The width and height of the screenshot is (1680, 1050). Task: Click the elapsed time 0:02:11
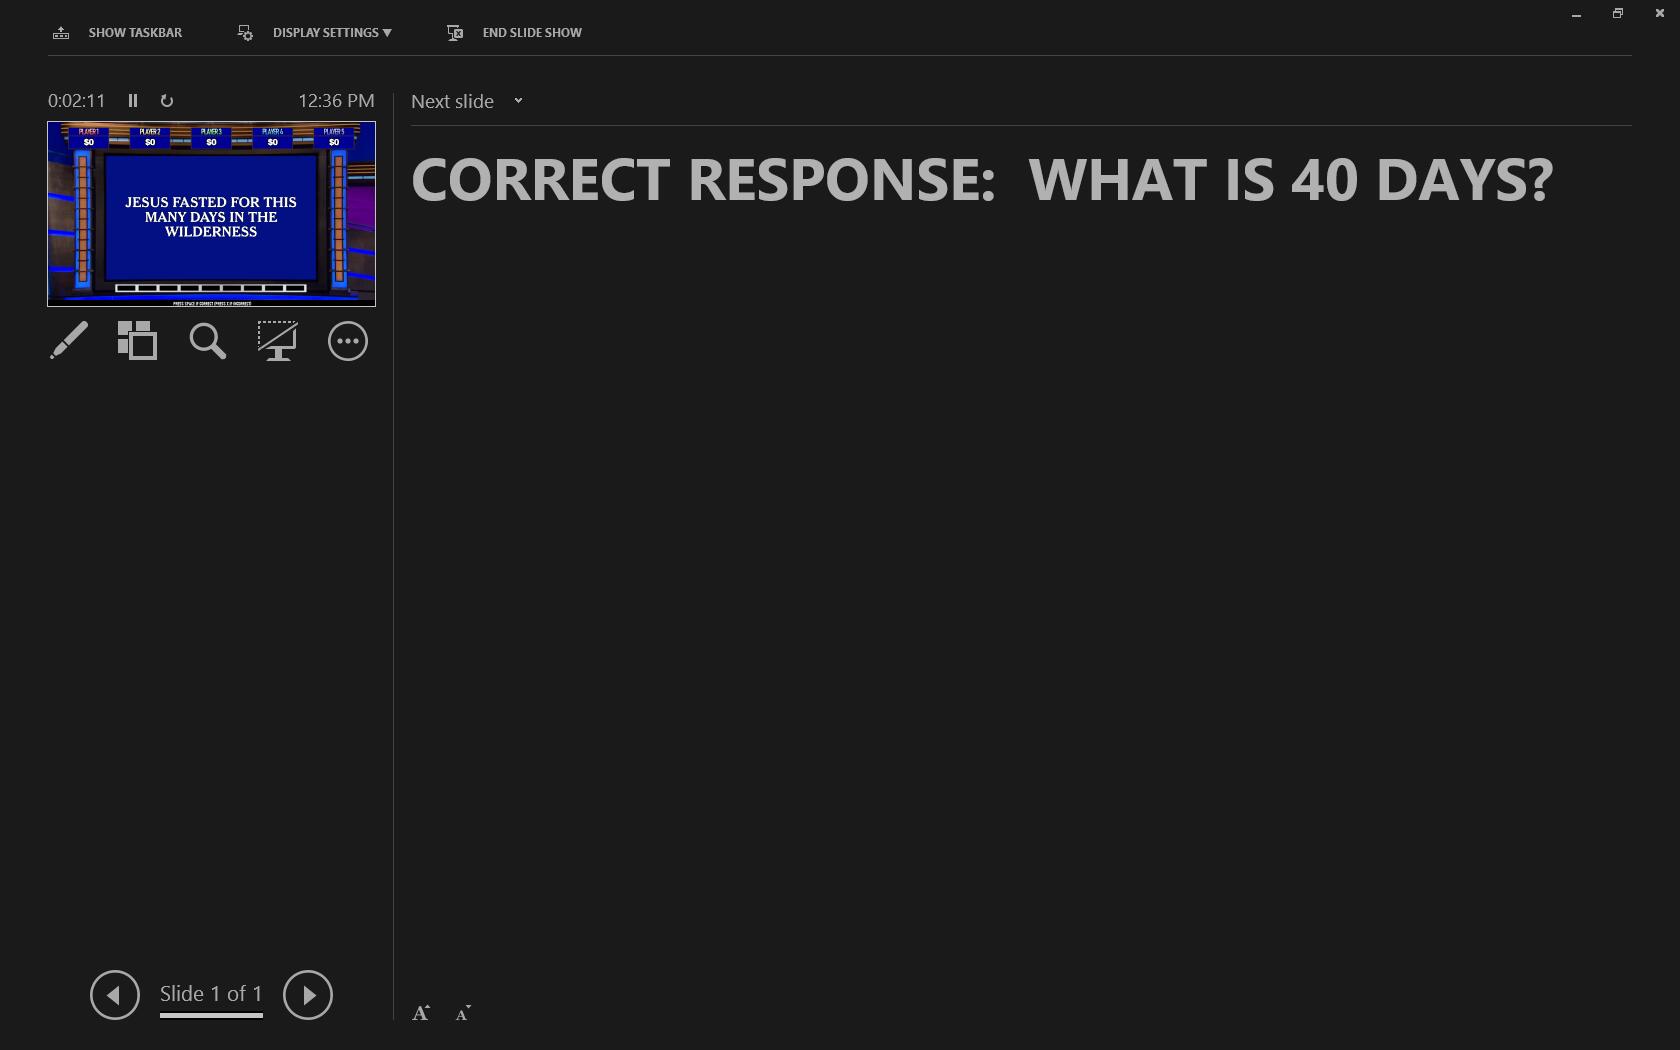76,101
